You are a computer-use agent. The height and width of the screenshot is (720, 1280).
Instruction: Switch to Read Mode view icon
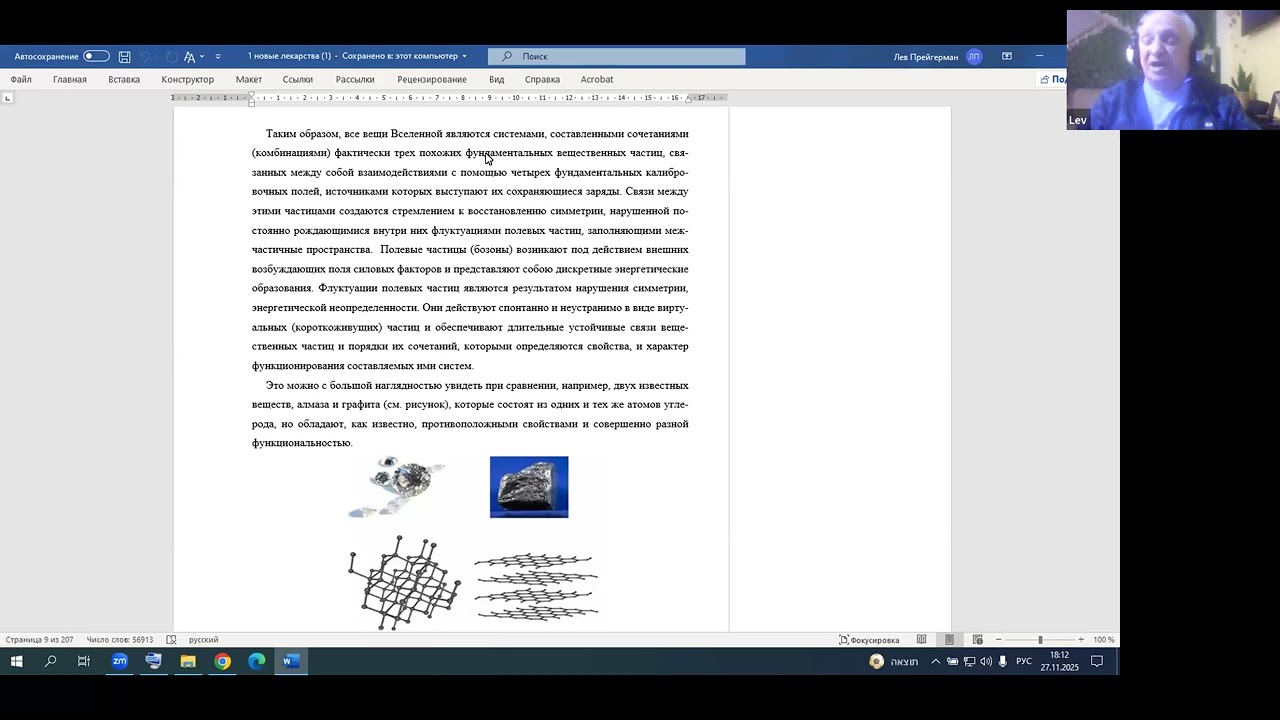click(921, 640)
